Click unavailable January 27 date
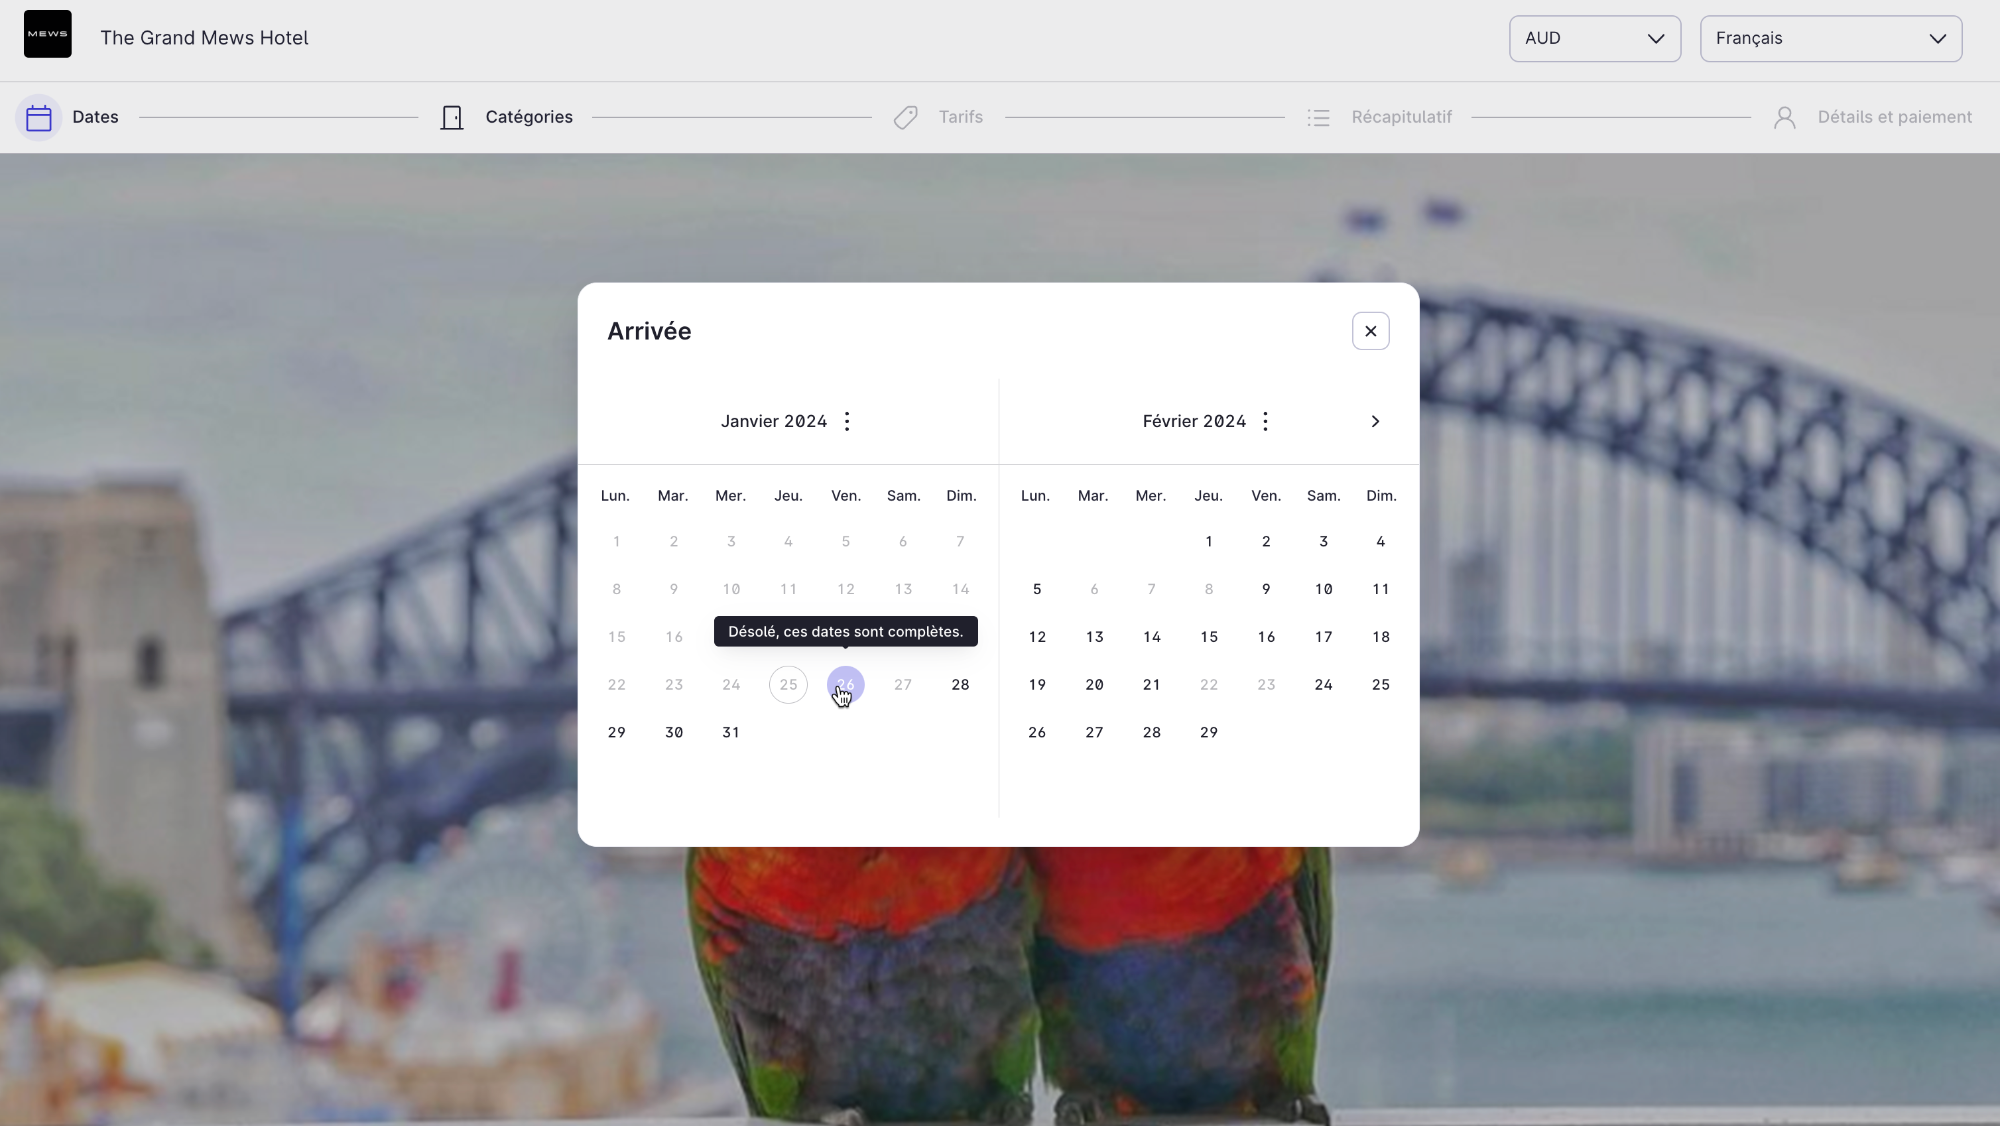 tap(903, 685)
